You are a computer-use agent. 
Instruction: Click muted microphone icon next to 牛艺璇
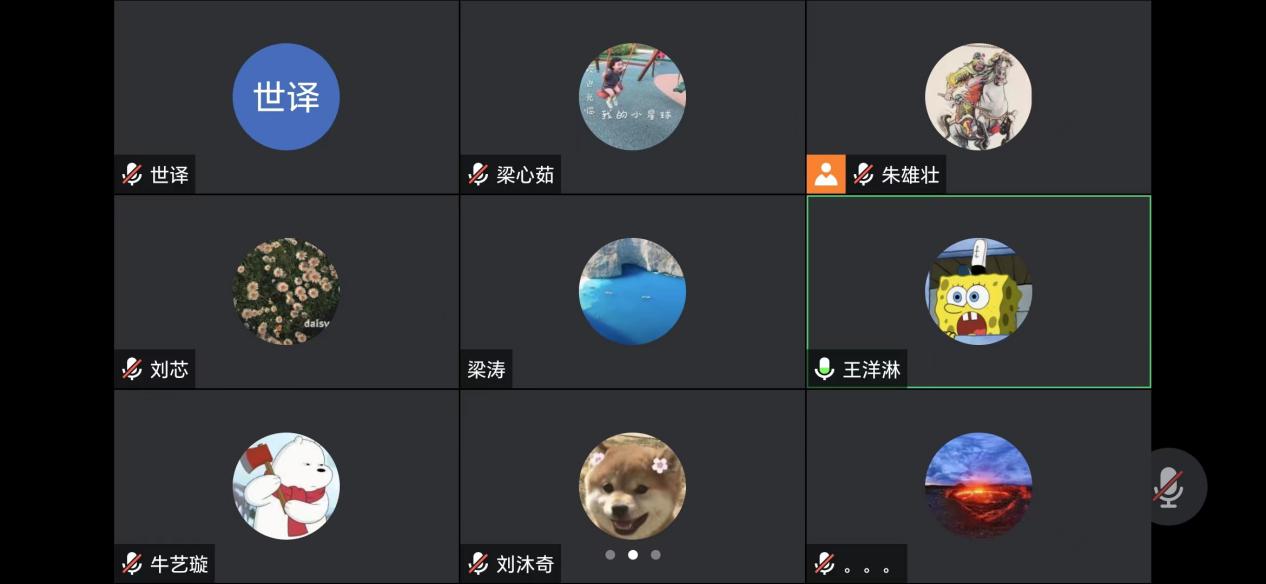(x=132, y=563)
